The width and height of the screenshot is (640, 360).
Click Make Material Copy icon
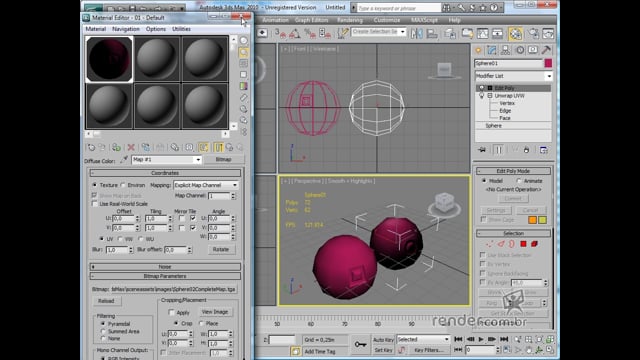[x=145, y=147]
